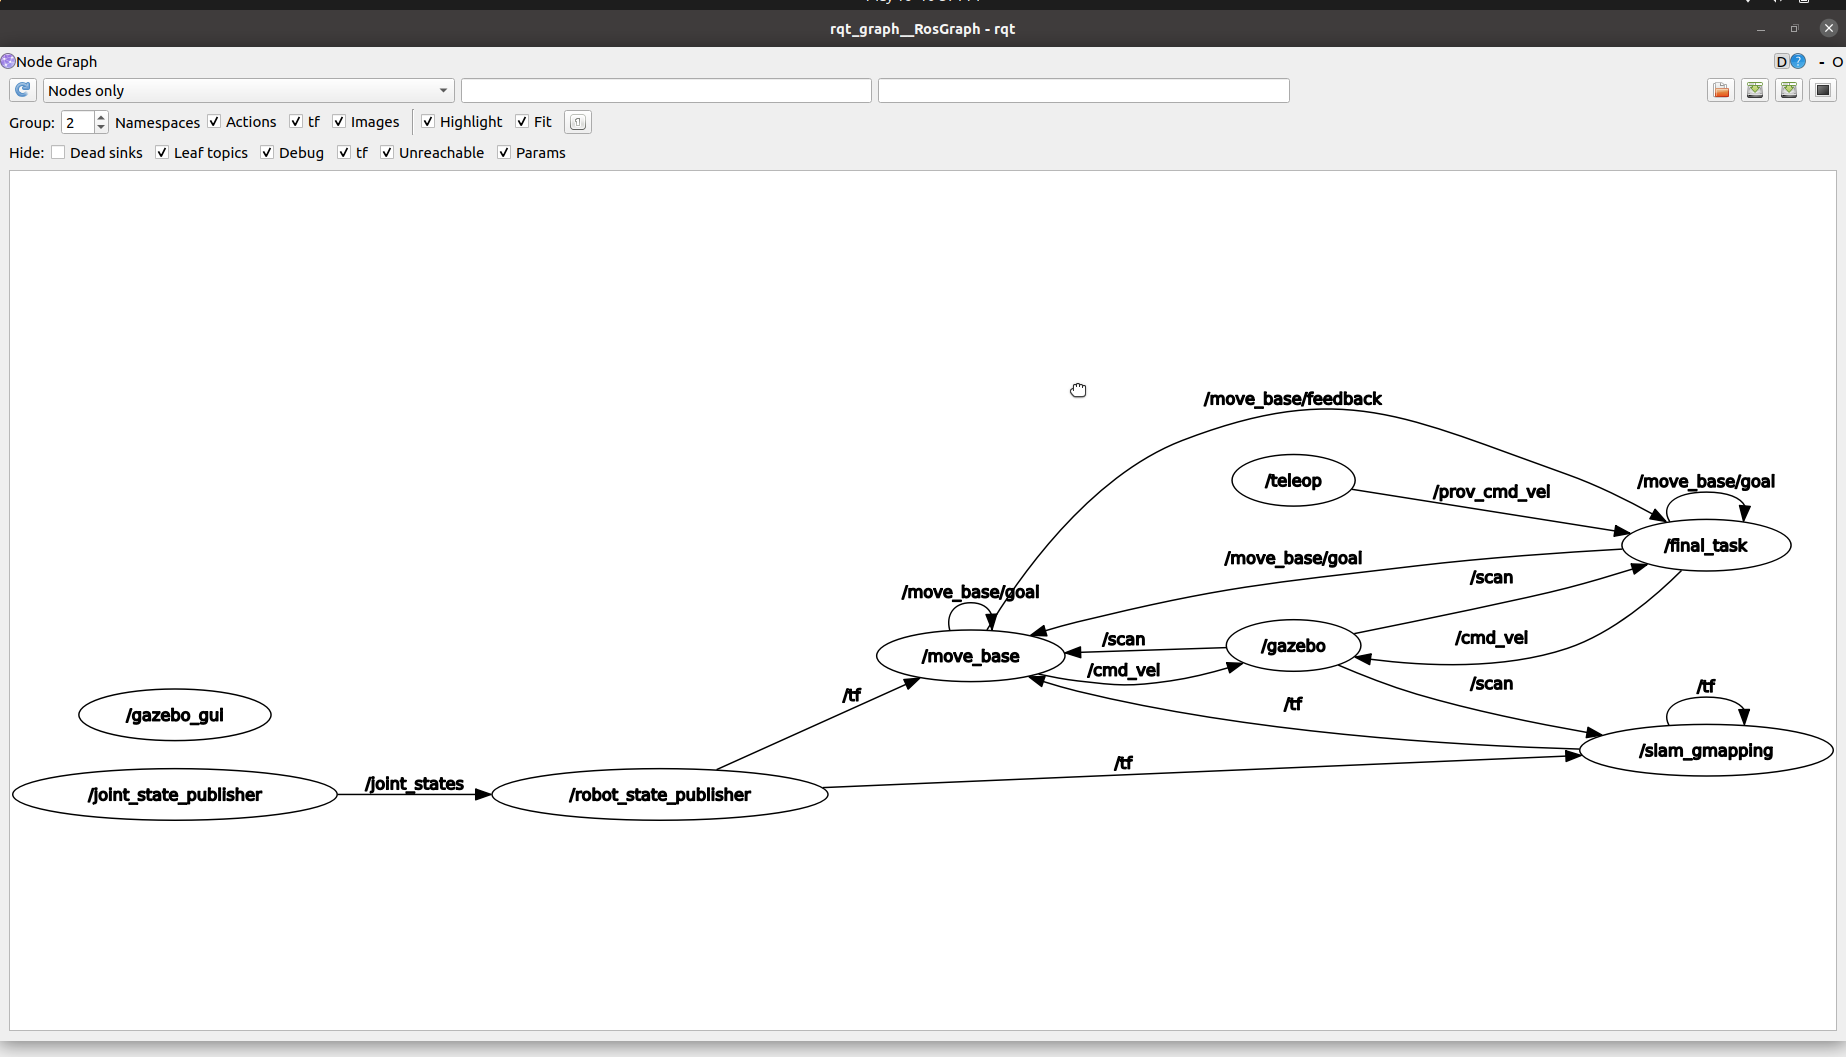This screenshot has width=1846, height=1057.
Task: Select the /joint_state_publisher node
Action: pyautogui.click(x=175, y=794)
